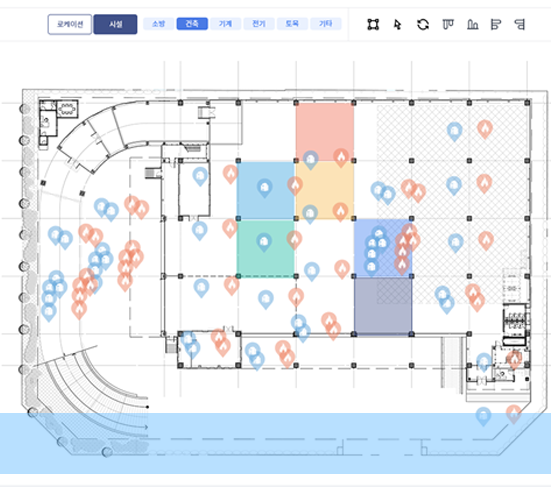Image resolution: width=551 pixels, height=500 pixels.
Task: Choose the align top icon
Action: [448, 24]
